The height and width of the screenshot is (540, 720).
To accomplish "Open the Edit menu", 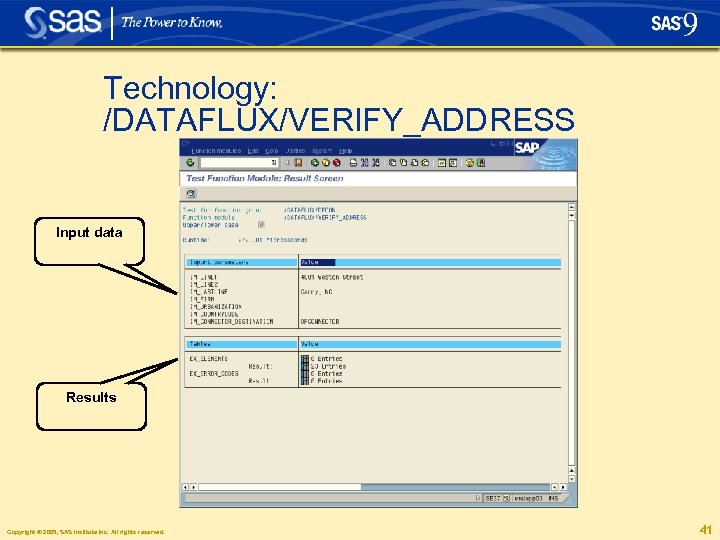I will [x=253, y=151].
